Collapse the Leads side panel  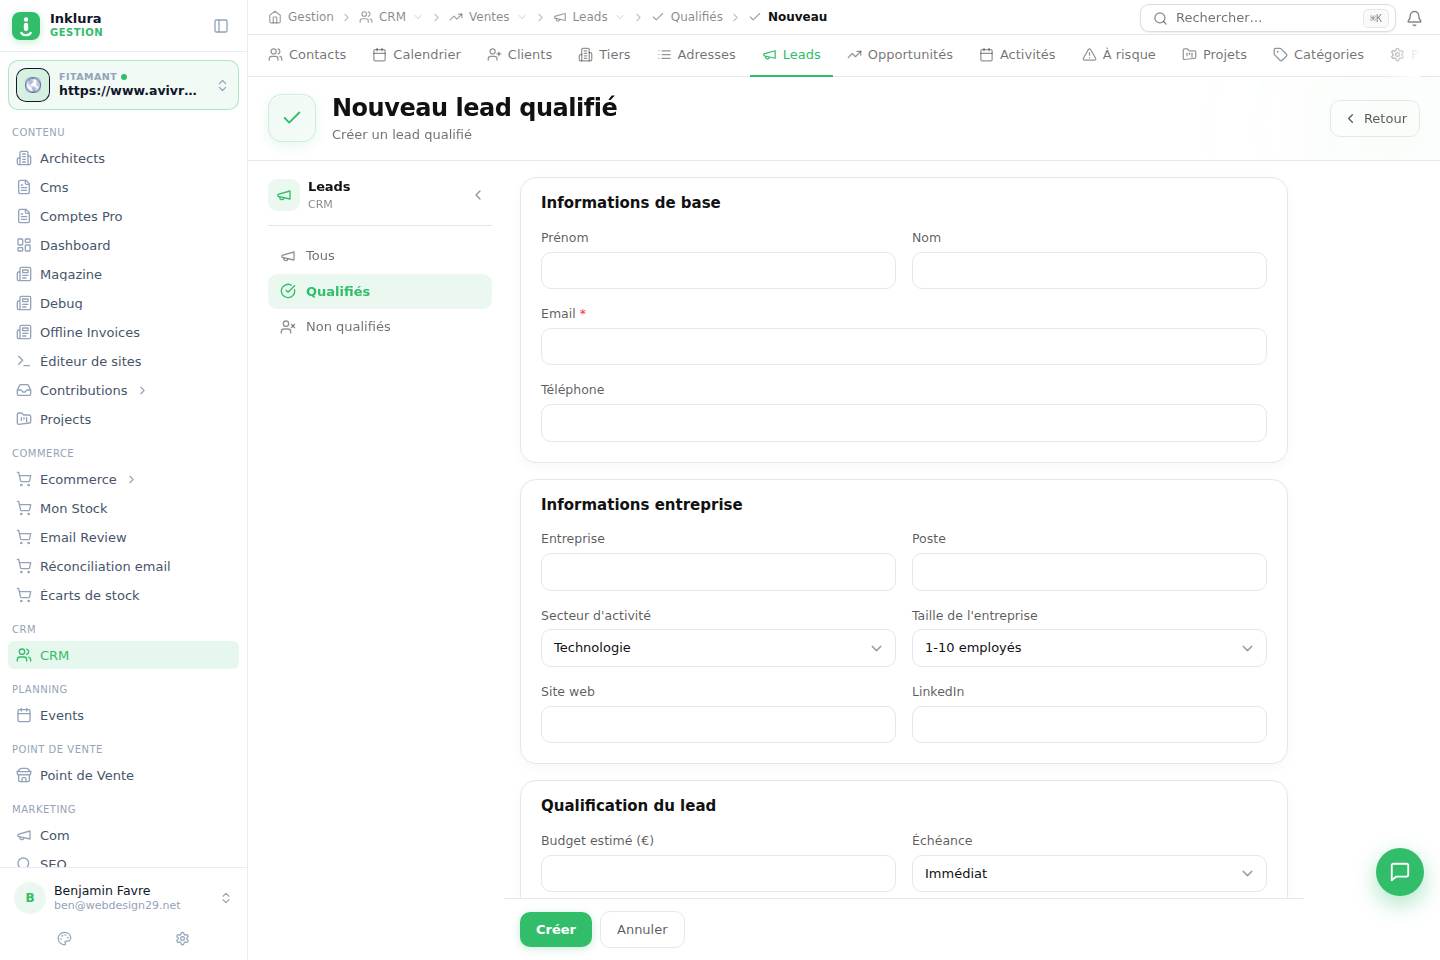coord(478,195)
